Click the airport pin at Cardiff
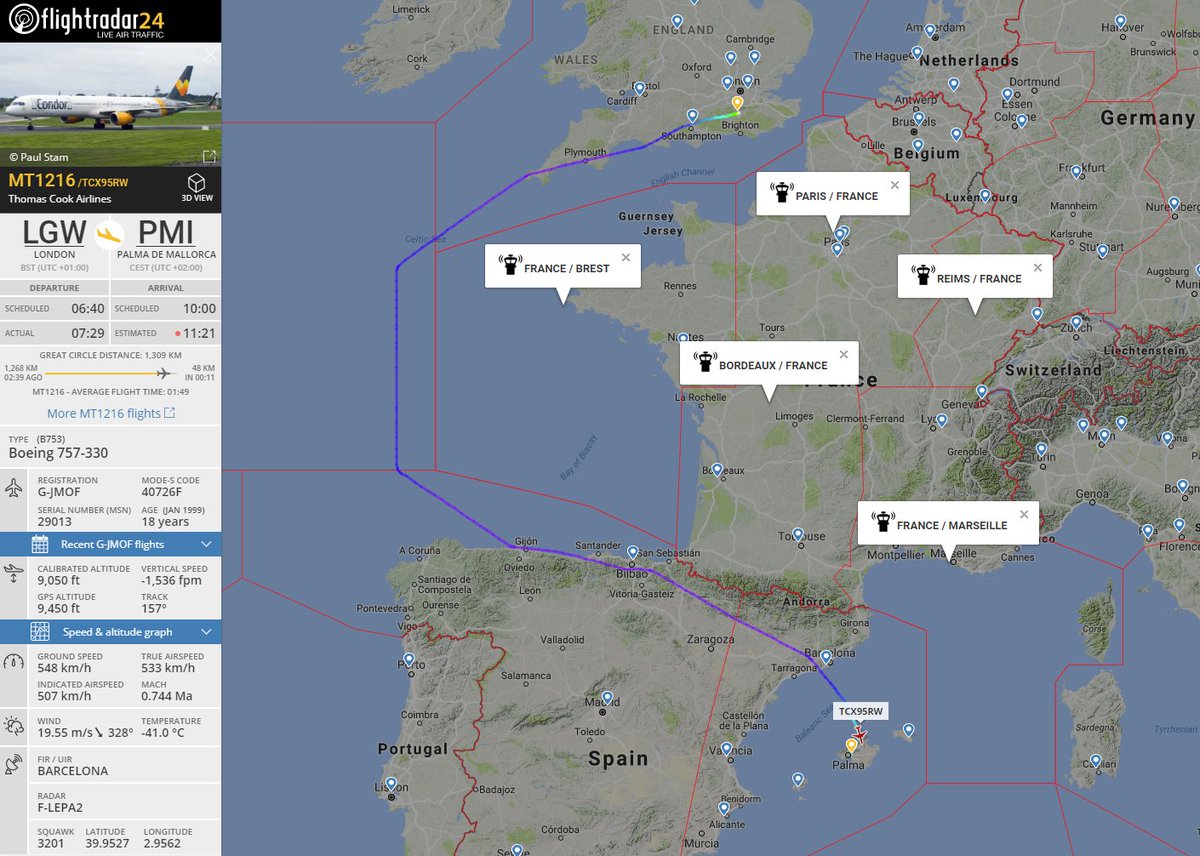 point(639,88)
